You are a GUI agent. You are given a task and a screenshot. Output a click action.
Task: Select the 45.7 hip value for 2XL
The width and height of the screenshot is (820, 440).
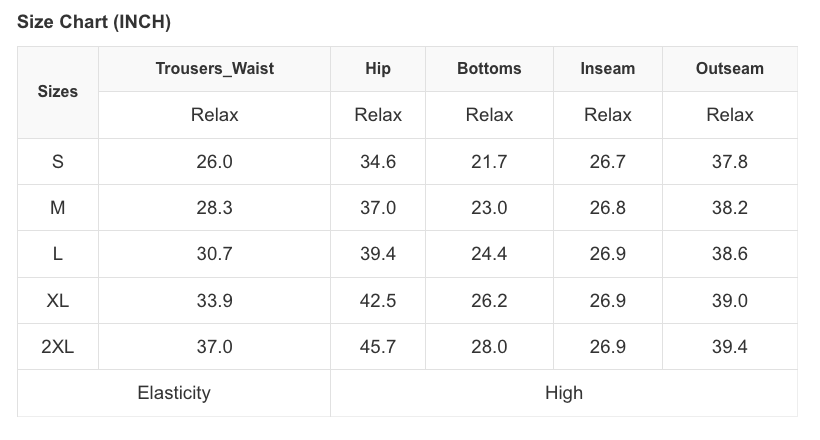[378, 347]
